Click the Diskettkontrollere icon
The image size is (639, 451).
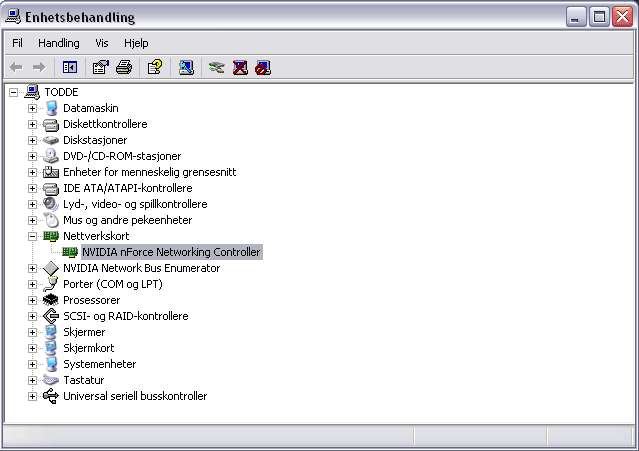pyautogui.click(x=51, y=124)
